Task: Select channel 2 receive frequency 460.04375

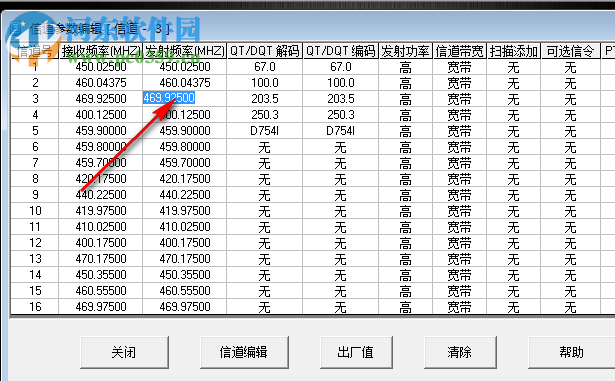Action: pyautogui.click(x=101, y=83)
